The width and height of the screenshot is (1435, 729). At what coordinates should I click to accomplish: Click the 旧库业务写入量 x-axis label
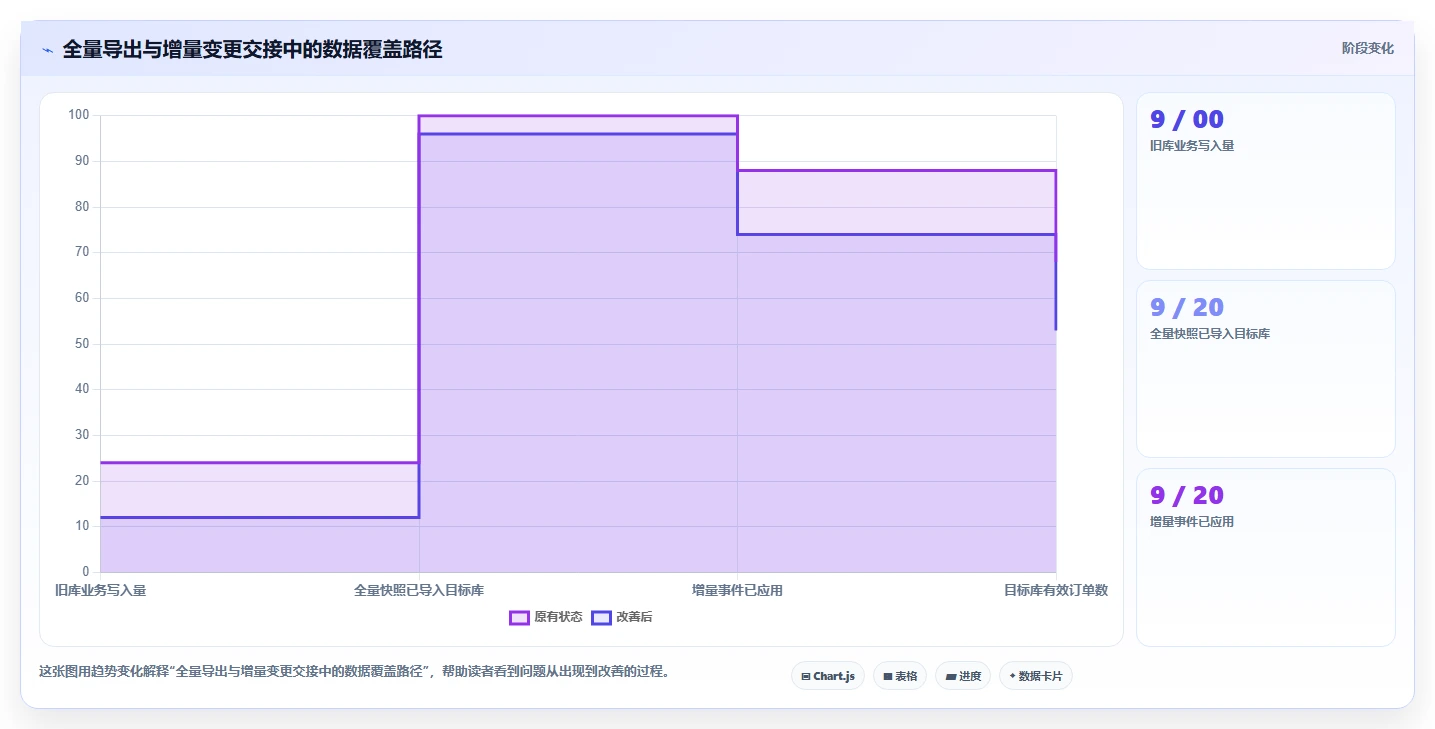pos(100,590)
